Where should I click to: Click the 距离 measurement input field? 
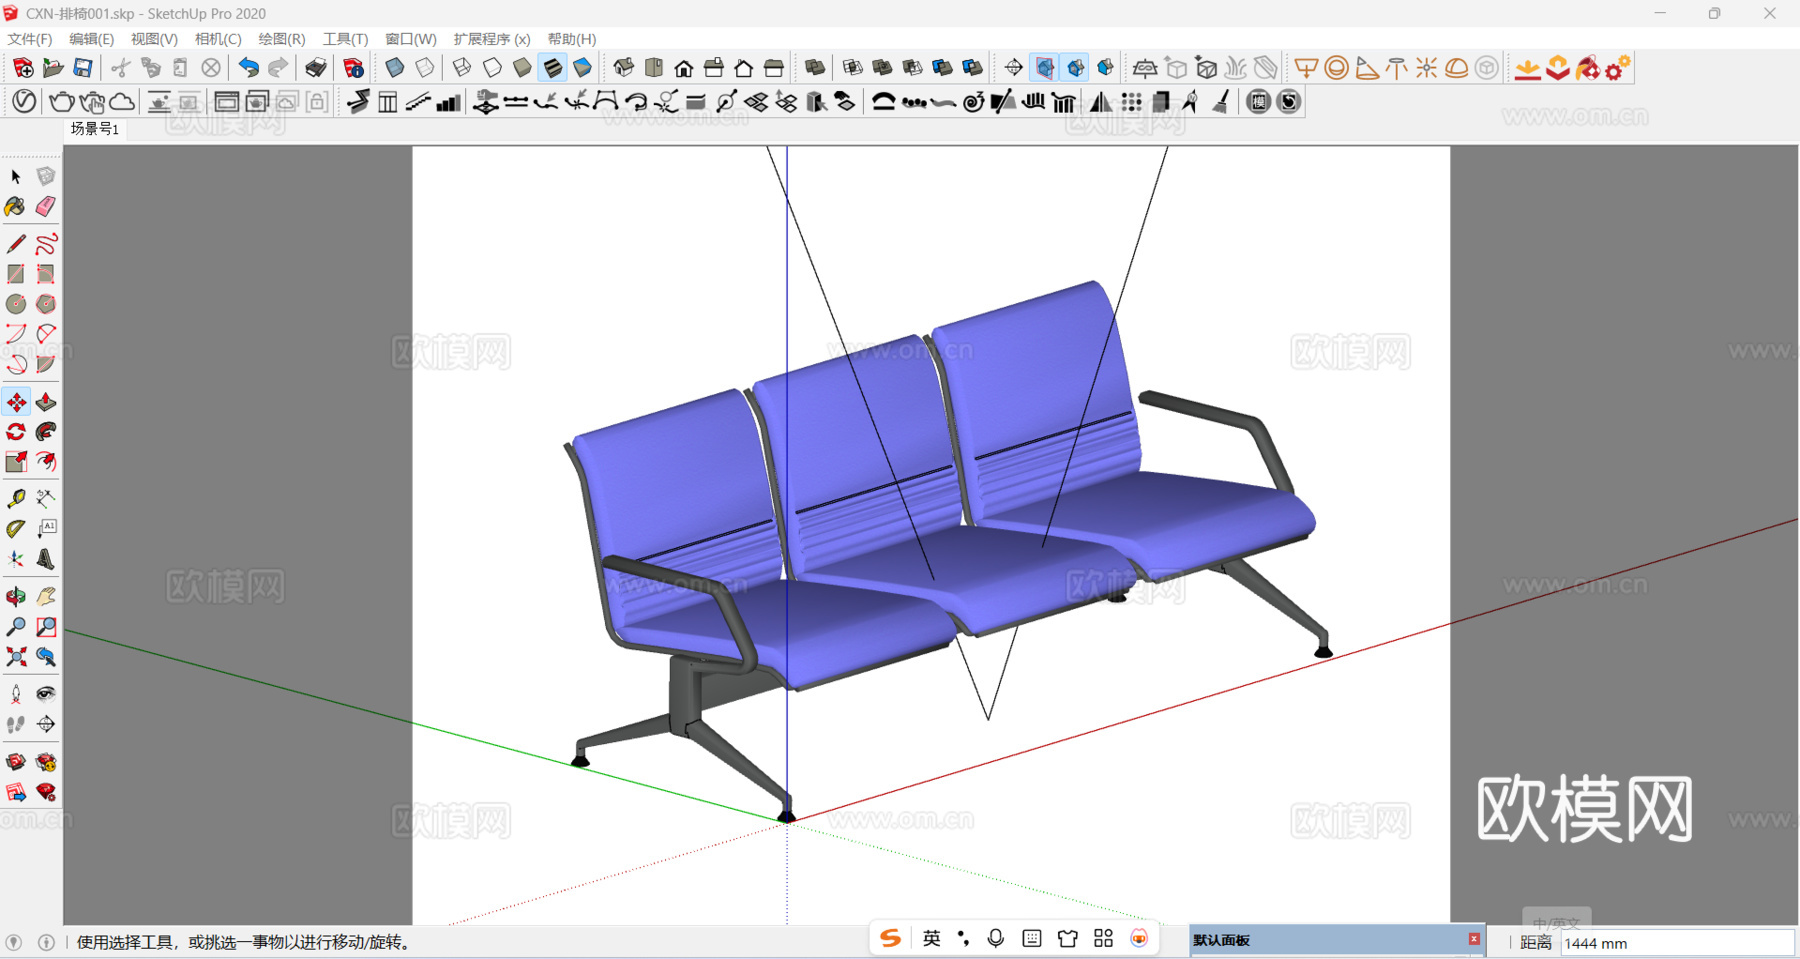tap(1676, 943)
